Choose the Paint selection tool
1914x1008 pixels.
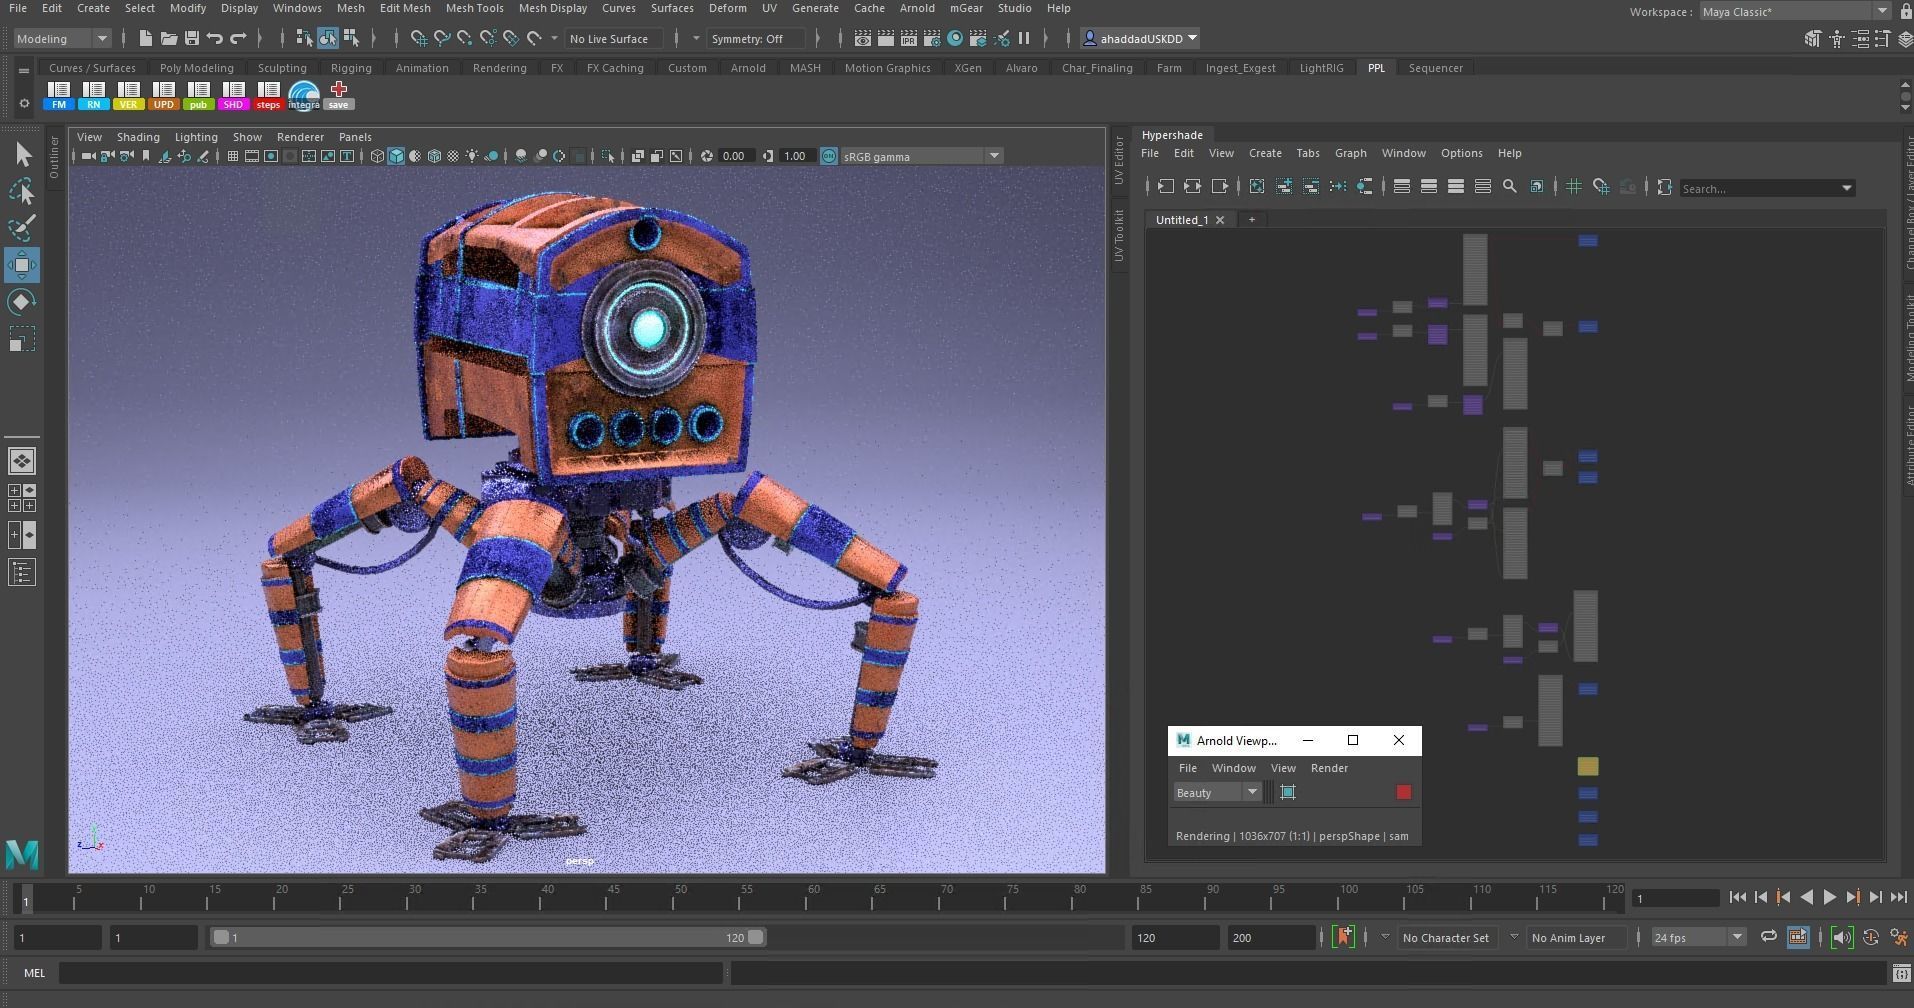[22, 228]
